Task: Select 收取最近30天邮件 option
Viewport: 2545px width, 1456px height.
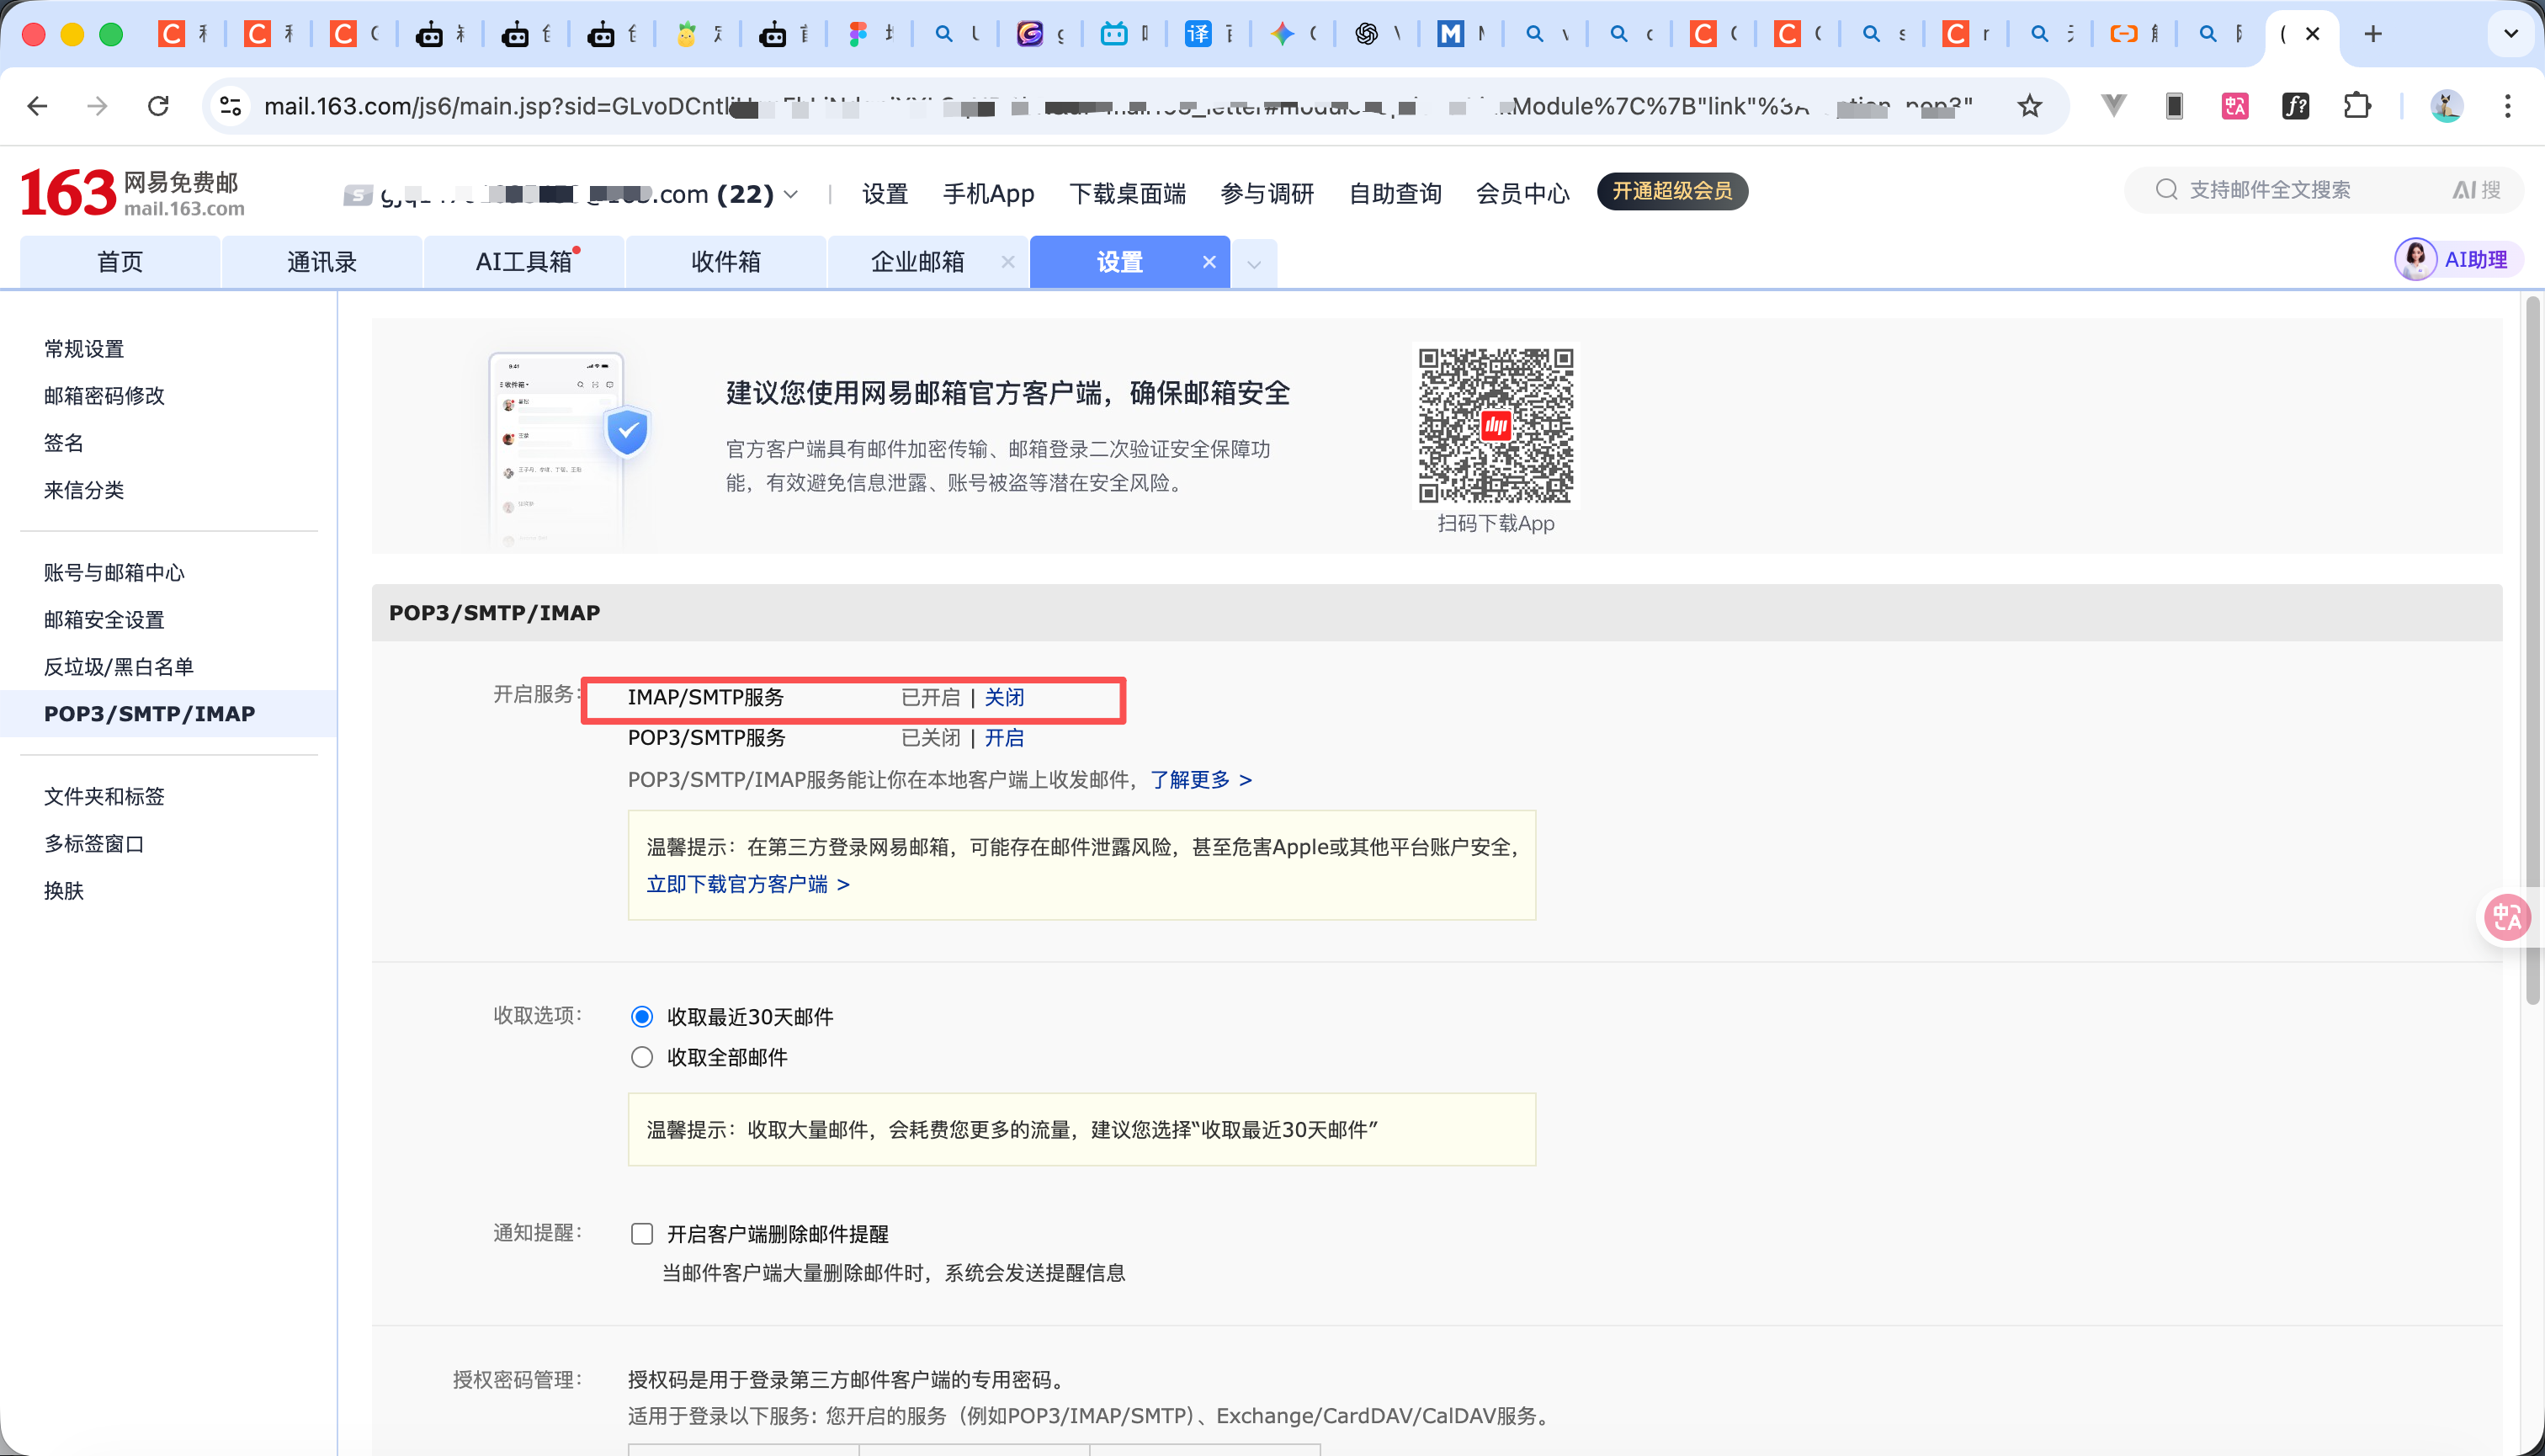Action: (641, 1016)
